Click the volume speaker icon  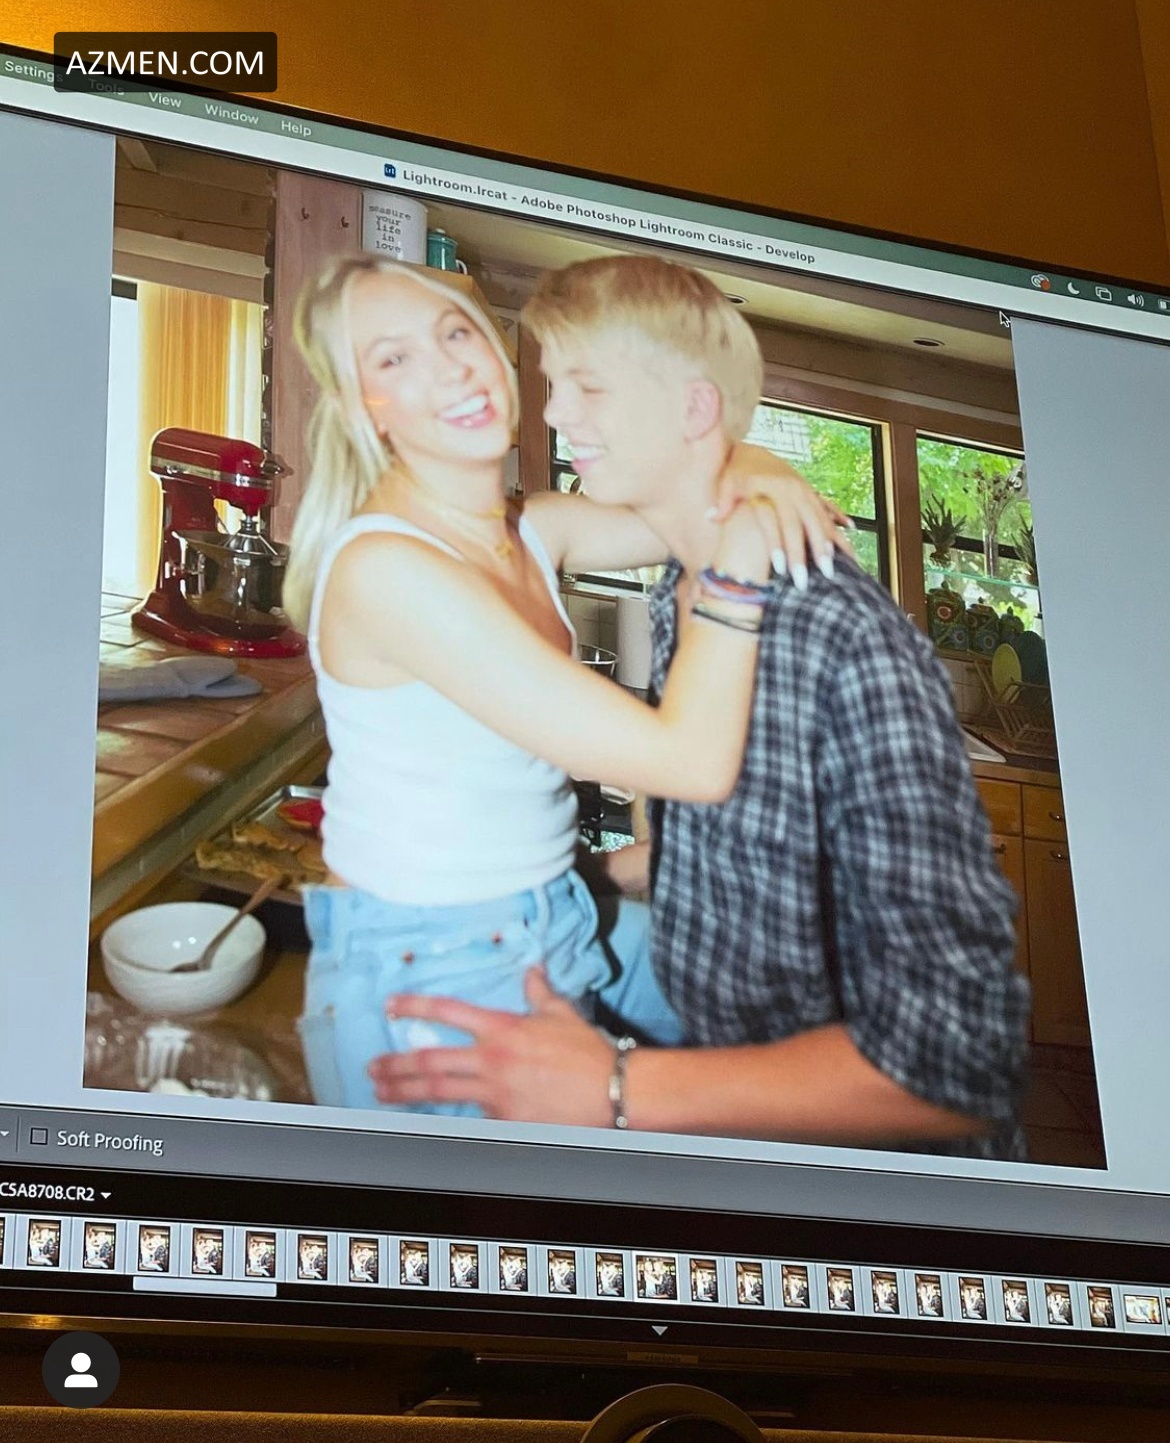(x=1135, y=299)
